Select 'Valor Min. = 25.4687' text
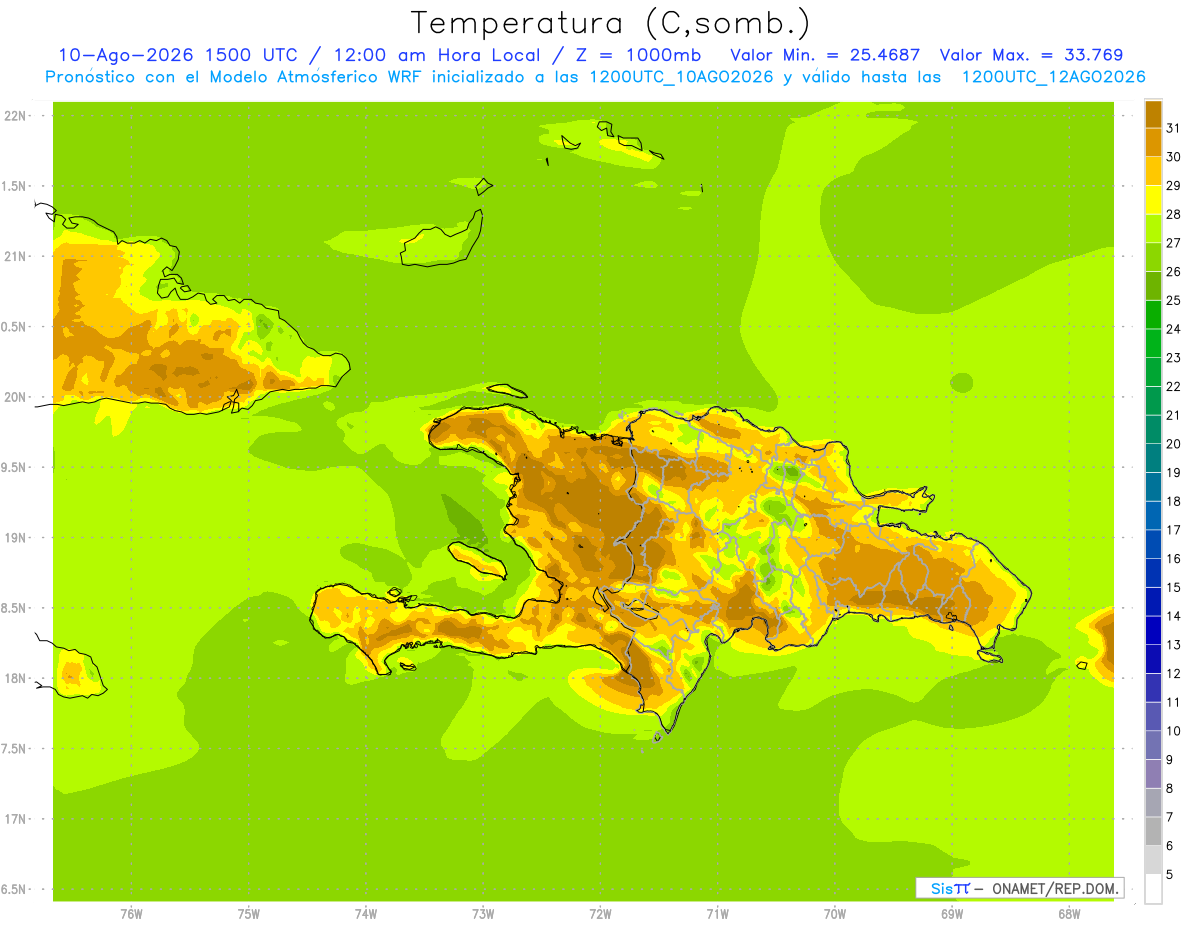Viewport: 1200px width, 927px height. pos(825,55)
